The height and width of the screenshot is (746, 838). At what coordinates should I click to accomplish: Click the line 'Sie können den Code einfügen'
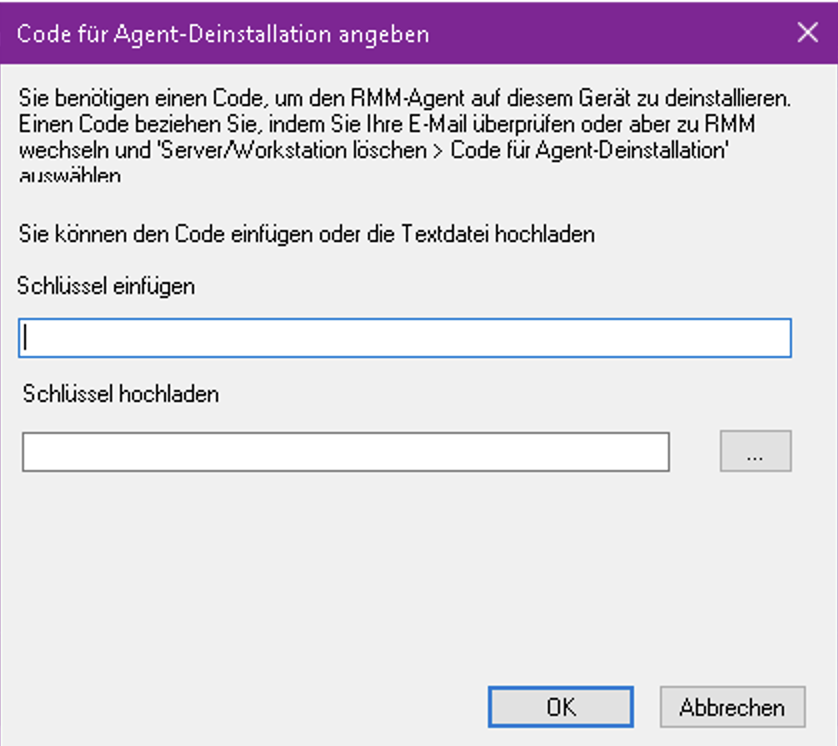(x=307, y=235)
